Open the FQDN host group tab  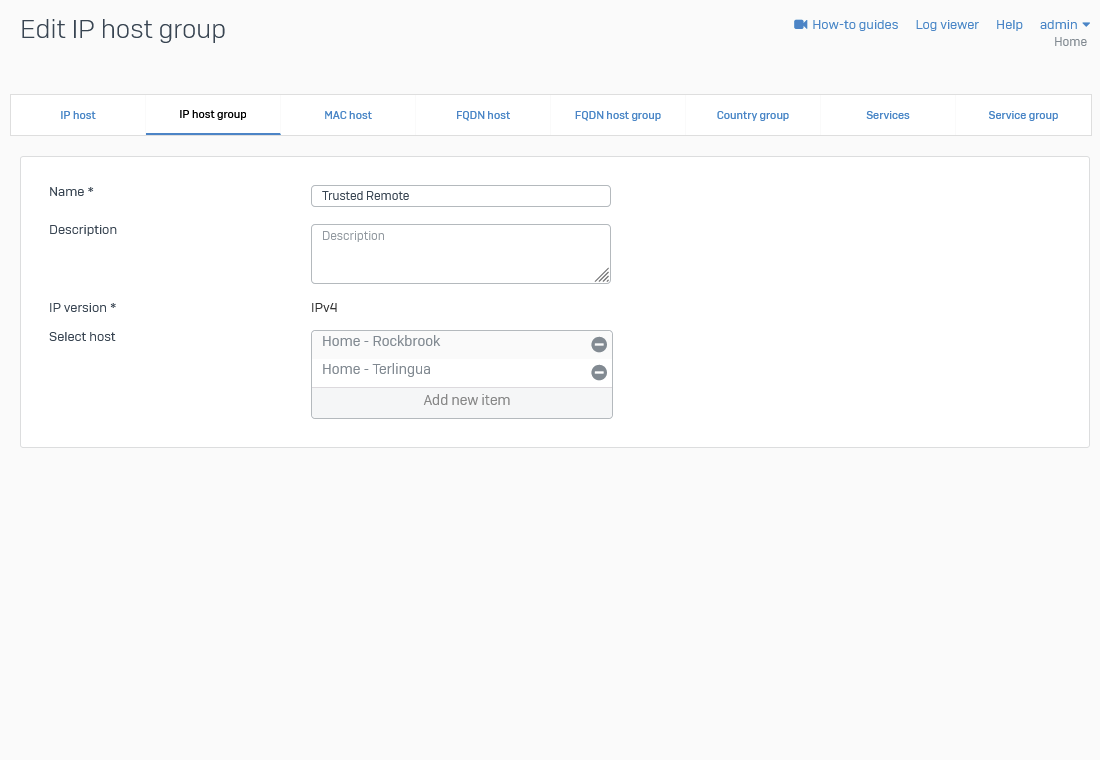click(618, 115)
